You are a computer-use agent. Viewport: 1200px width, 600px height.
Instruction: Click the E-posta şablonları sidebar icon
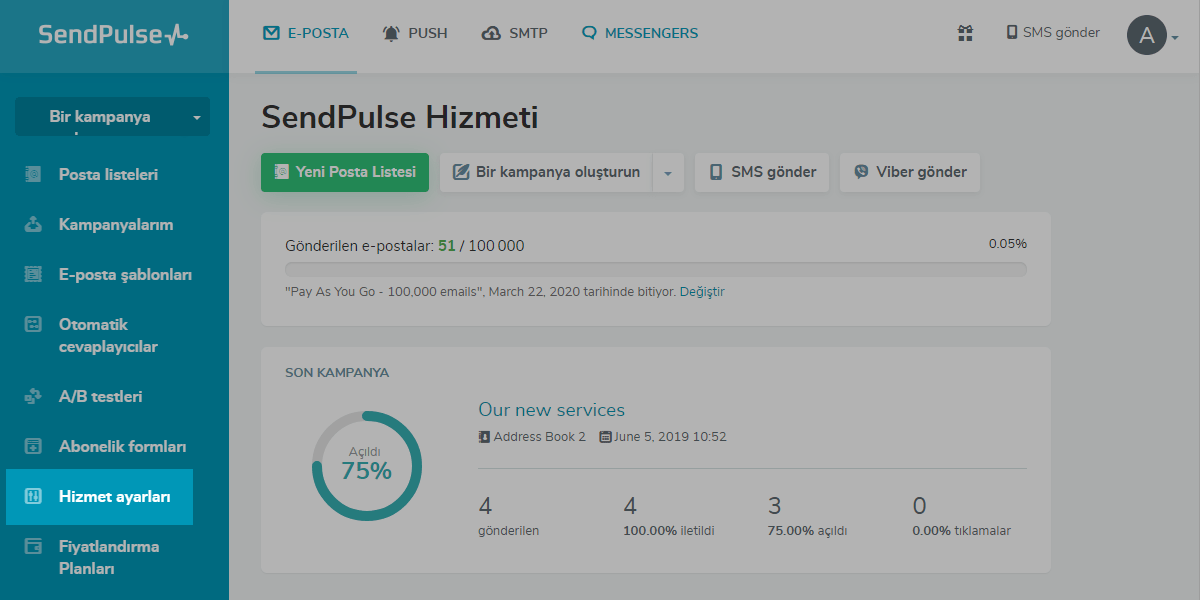click(x=33, y=274)
